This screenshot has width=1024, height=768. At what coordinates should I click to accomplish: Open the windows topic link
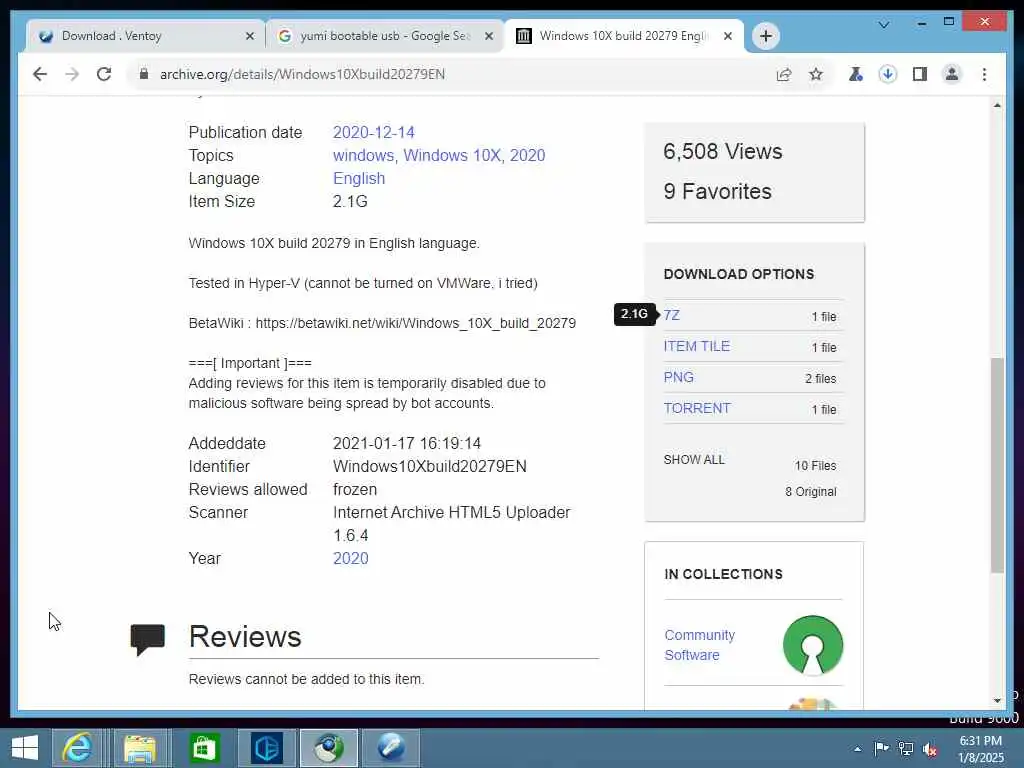point(363,155)
